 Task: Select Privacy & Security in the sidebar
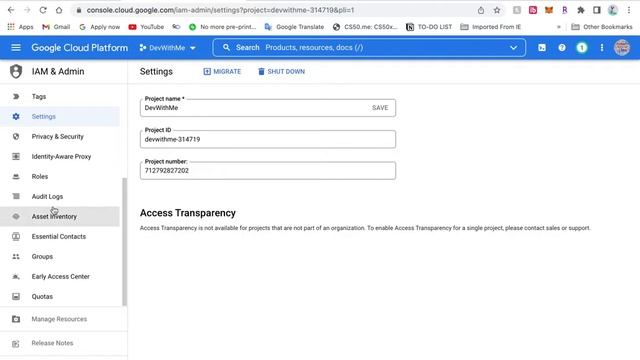tap(58, 136)
